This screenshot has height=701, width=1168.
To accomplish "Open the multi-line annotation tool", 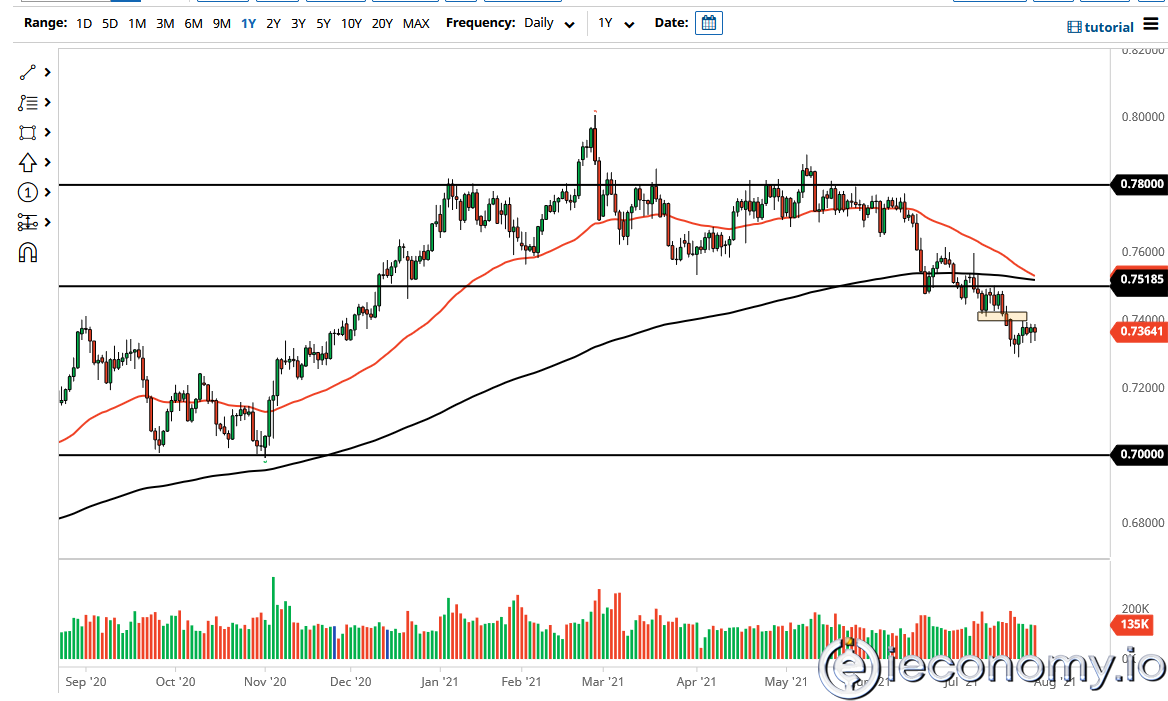I will (27, 102).
